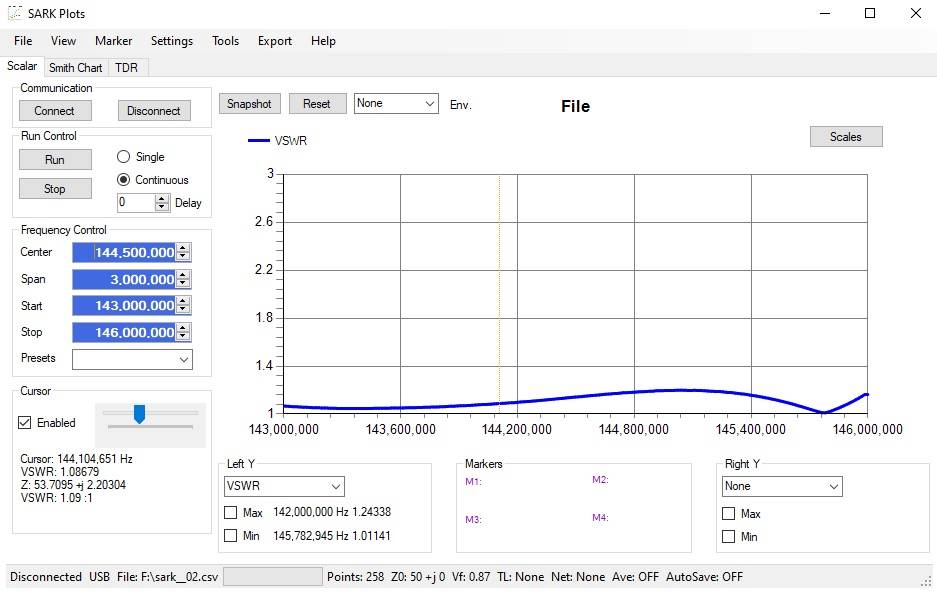Image resolution: width=937 pixels, height=593 pixels.
Task: Click the Min 145,782,945 Hz 1.01141 value
Action: click(332, 536)
